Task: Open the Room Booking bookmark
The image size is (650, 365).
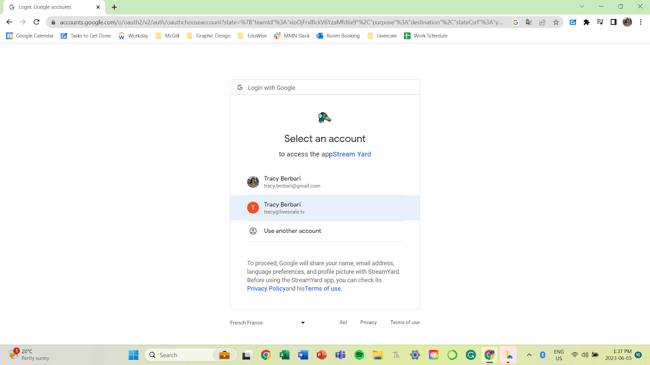Action: tap(338, 36)
